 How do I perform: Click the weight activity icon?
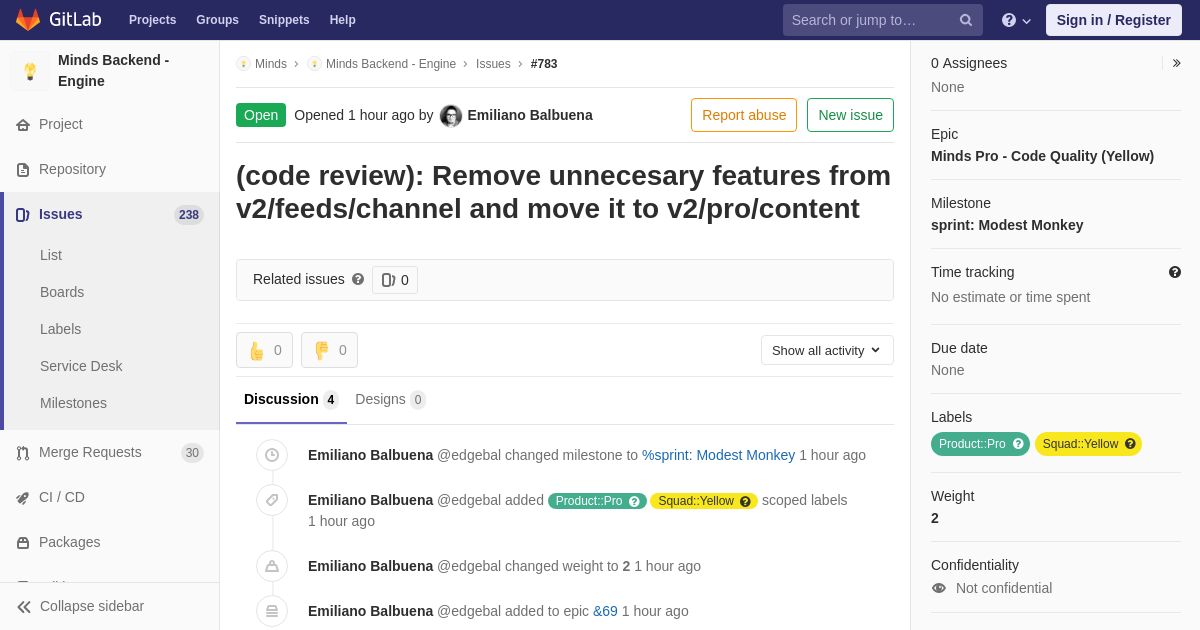(x=272, y=566)
